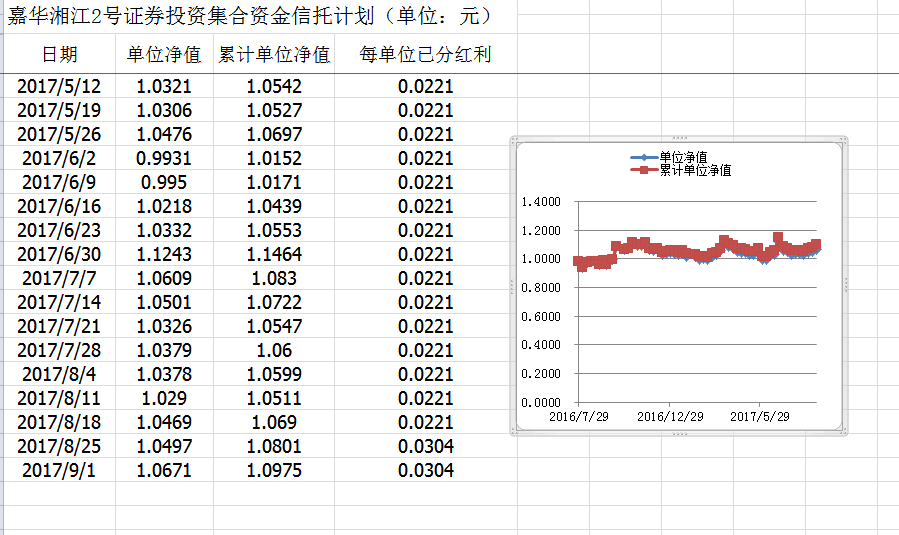The image size is (899, 535).
Task: Click the chart's bottom edge resize handle
Action: point(680,434)
